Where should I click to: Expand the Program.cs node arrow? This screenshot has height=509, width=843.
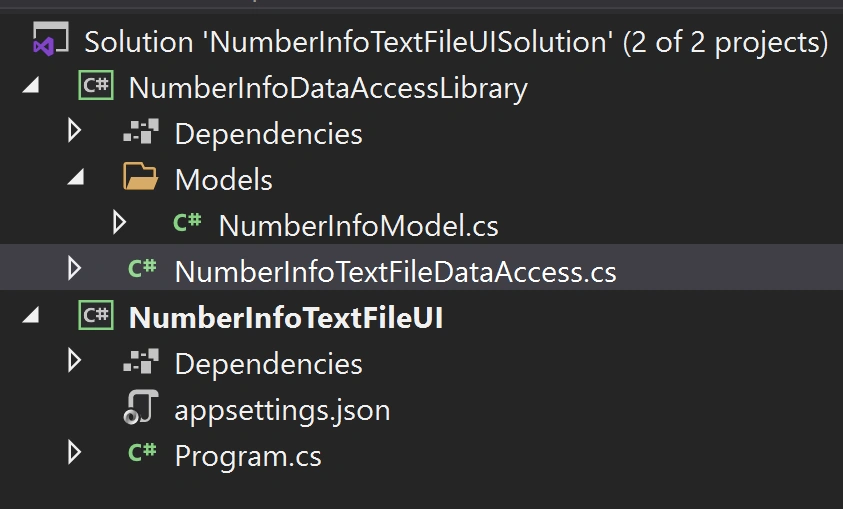click(x=75, y=453)
